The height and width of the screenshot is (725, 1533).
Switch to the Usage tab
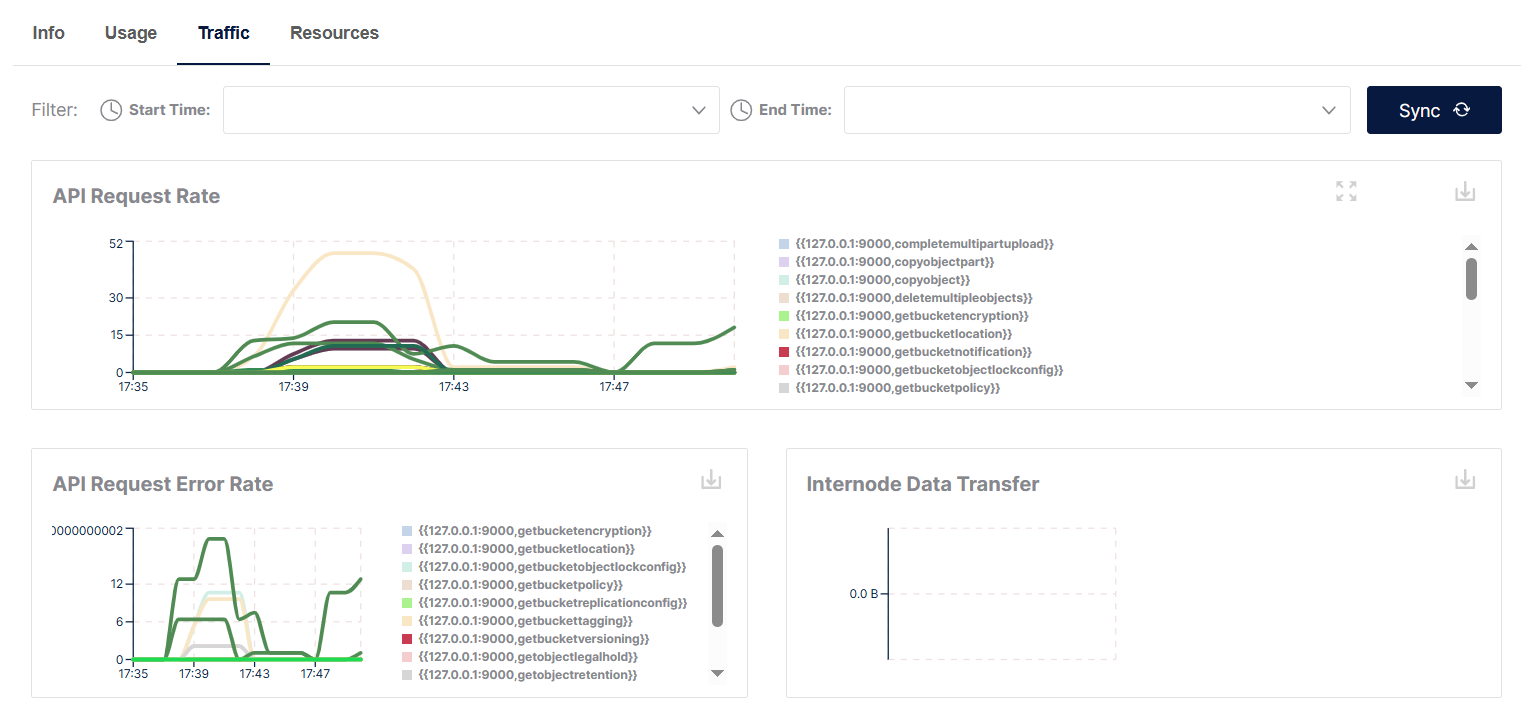(131, 33)
